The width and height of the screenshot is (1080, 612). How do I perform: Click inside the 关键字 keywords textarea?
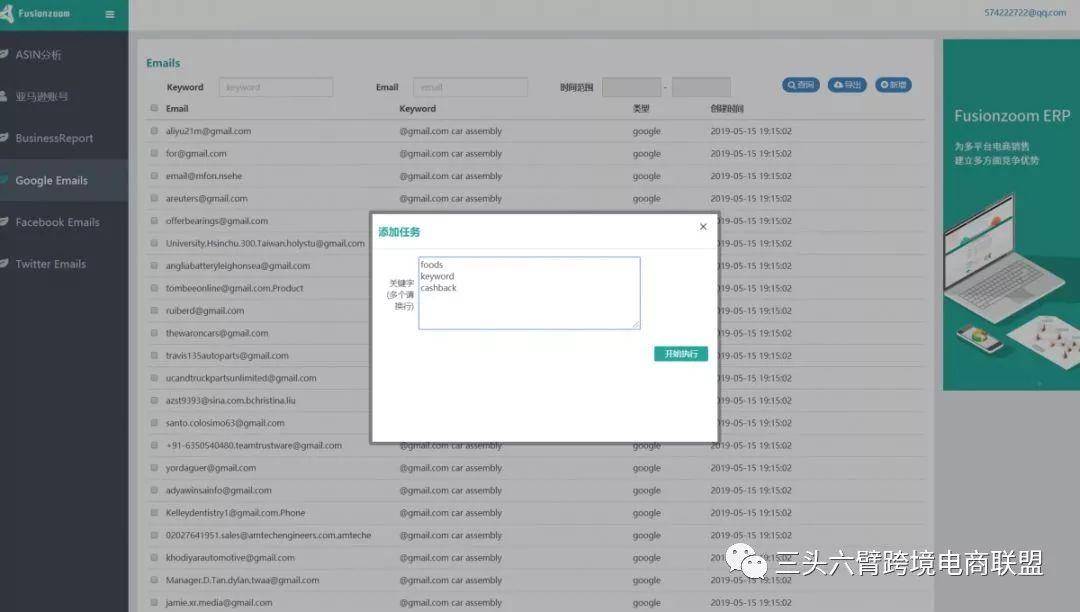point(529,293)
